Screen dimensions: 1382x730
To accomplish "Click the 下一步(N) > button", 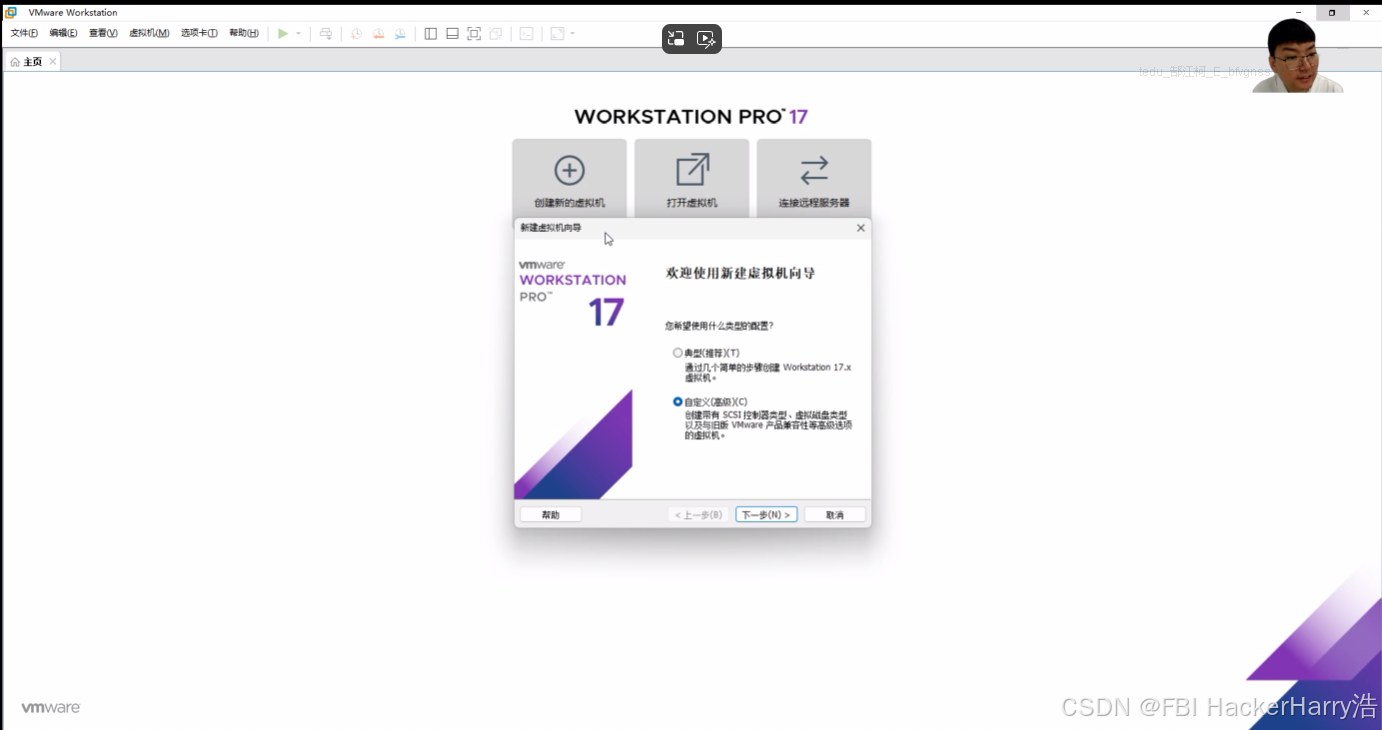I will pos(766,515).
